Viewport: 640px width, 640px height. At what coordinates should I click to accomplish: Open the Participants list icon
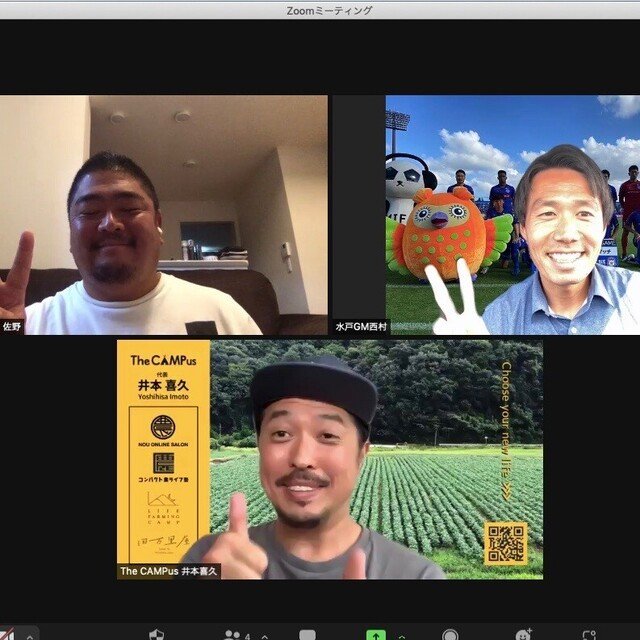coord(233,635)
